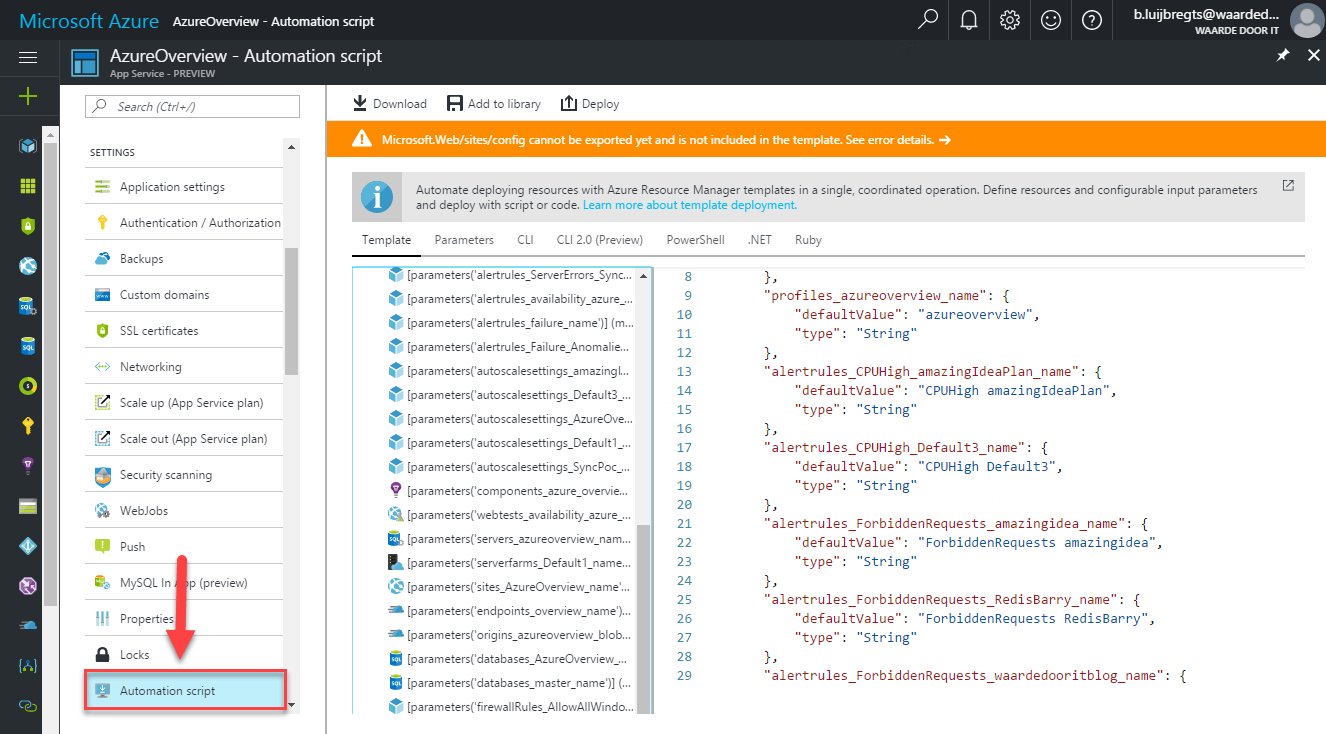This screenshot has height=734, width=1326.
Task: Click the Download toolbar button
Action: pos(390,104)
